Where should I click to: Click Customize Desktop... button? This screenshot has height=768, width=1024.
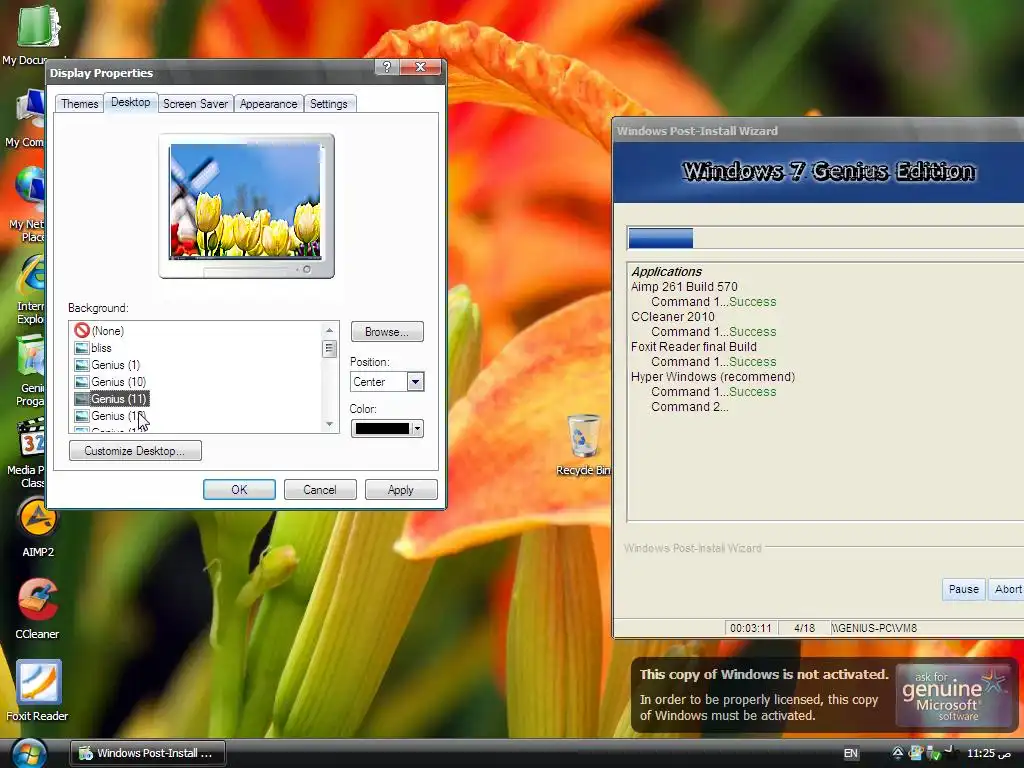135,451
